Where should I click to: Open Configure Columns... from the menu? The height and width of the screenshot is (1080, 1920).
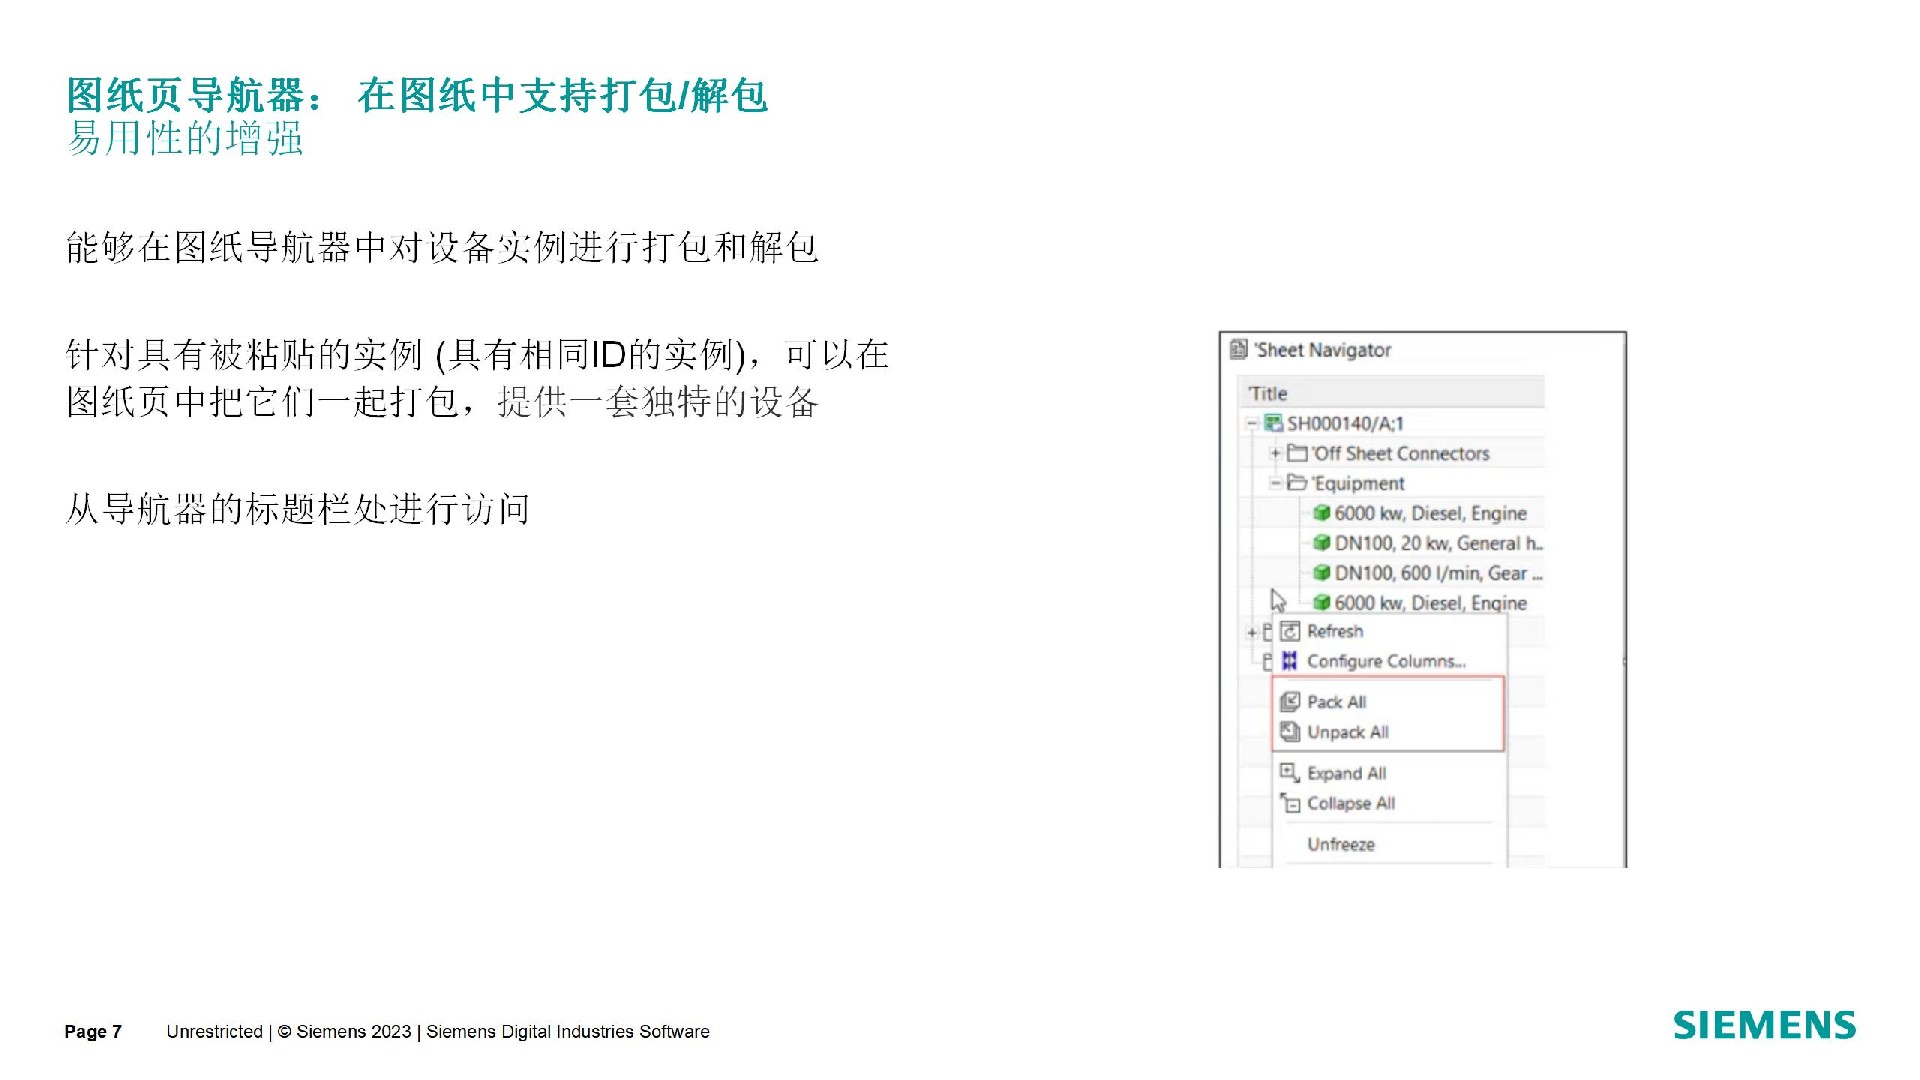1389,661
